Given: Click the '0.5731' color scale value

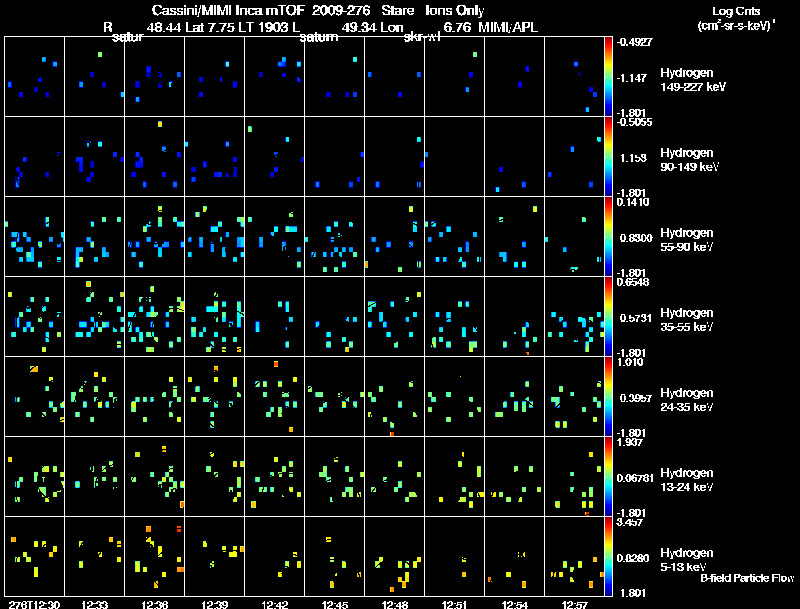Looking at the screenshot, I should (636, 318).
